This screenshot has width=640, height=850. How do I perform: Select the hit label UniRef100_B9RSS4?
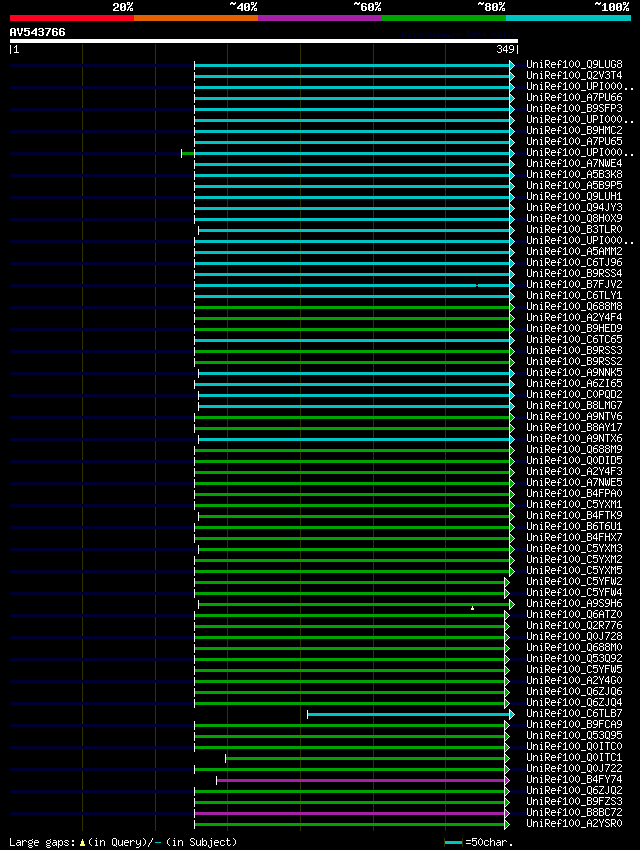(574, 273)
